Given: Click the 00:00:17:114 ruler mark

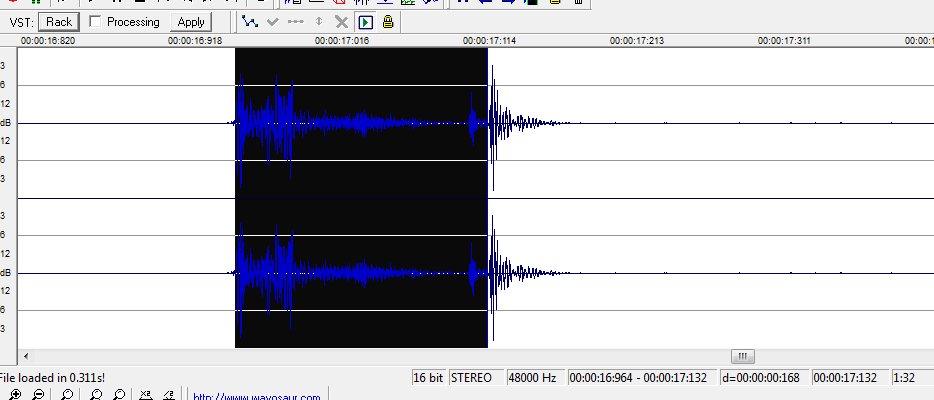Looking at the screenshot, I should pyautogui.click(x=490, y=40).
